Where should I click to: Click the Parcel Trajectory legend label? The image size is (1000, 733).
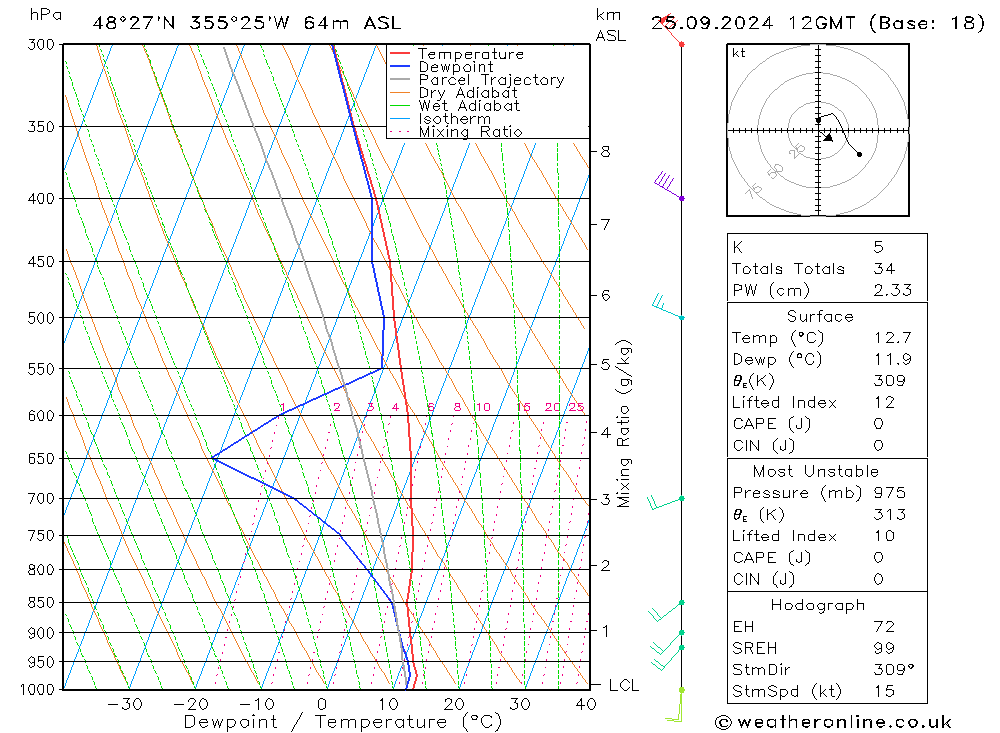(492, 80)
